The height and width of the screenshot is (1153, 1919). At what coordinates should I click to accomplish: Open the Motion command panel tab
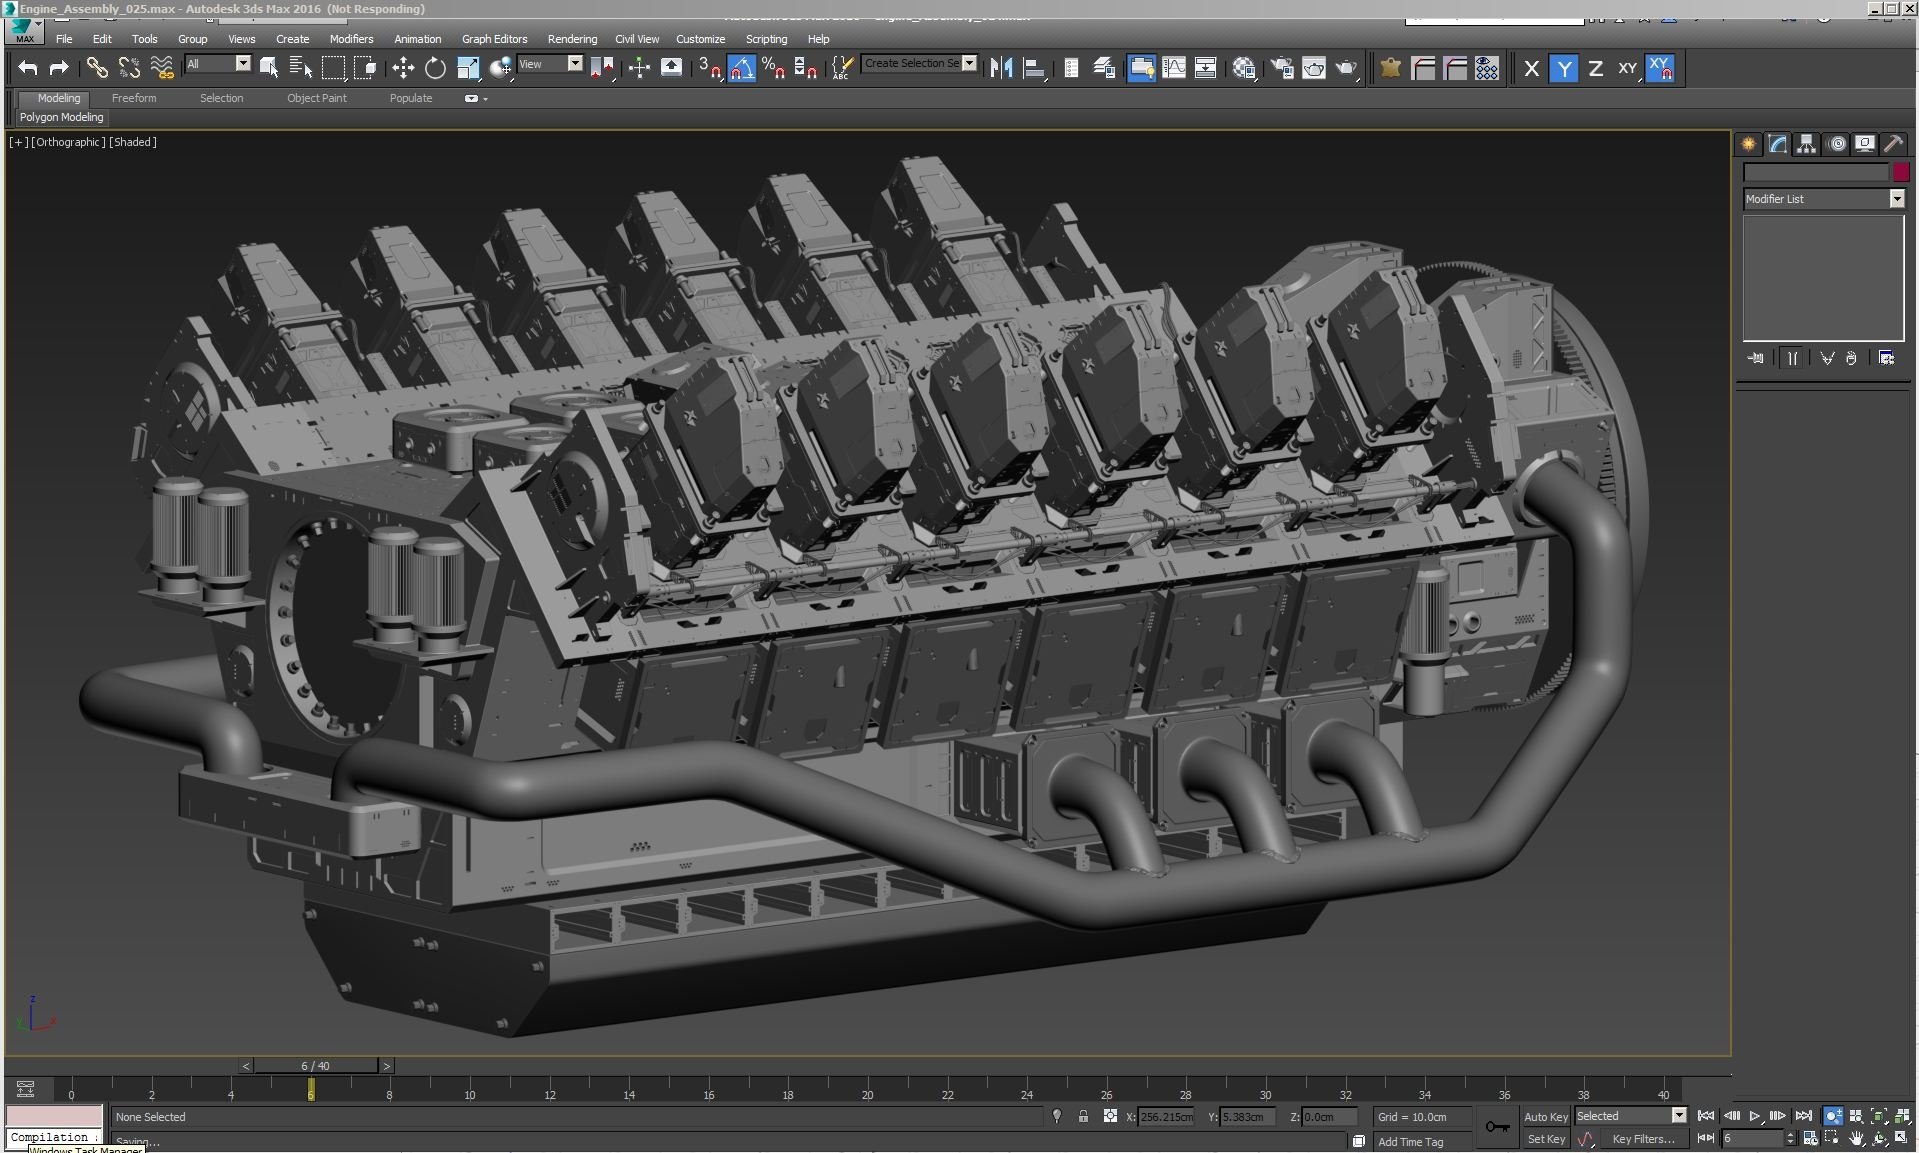coord(1836,144)
